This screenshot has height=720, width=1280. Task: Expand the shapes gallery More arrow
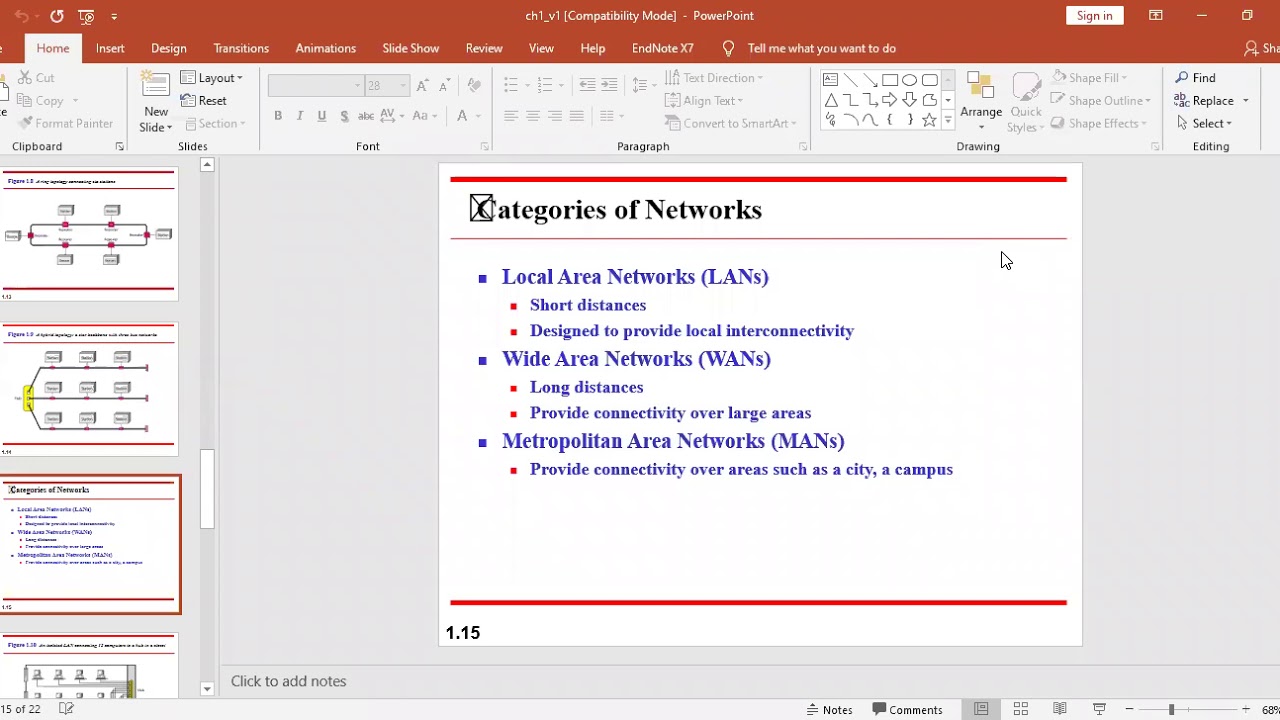[x=948, y=120]
